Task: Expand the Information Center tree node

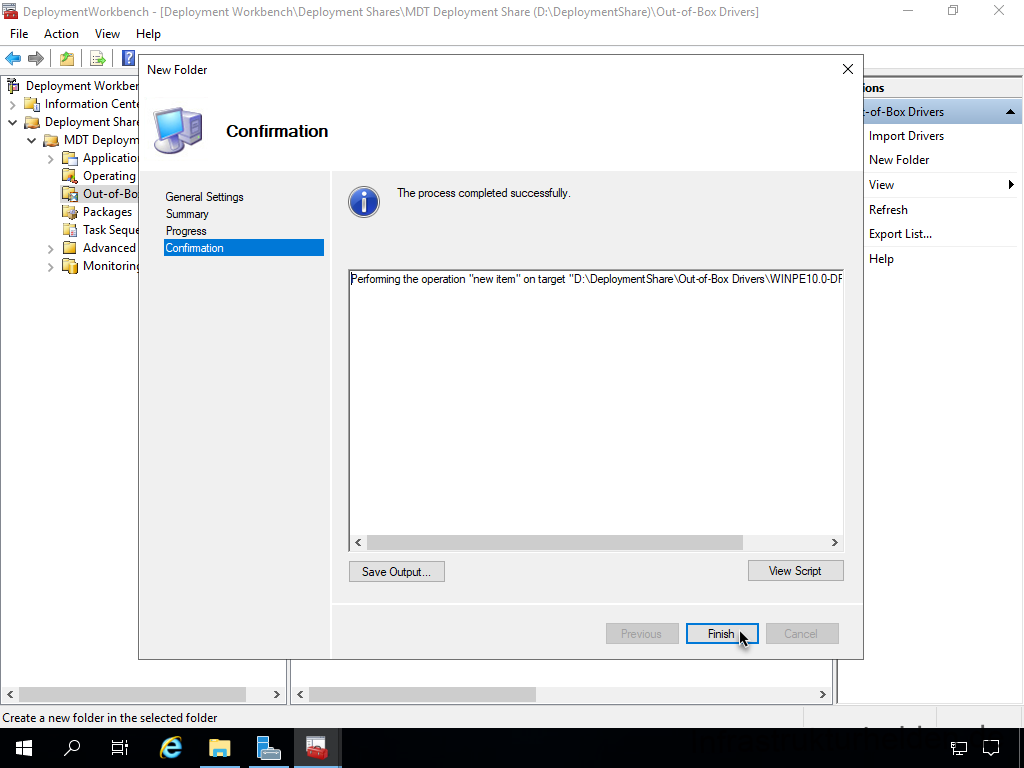Action: pyautogui.click(x=12, y=104)
